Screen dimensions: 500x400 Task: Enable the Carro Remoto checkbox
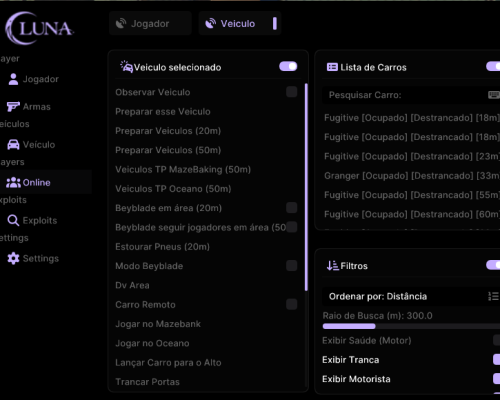click(292, 304)
